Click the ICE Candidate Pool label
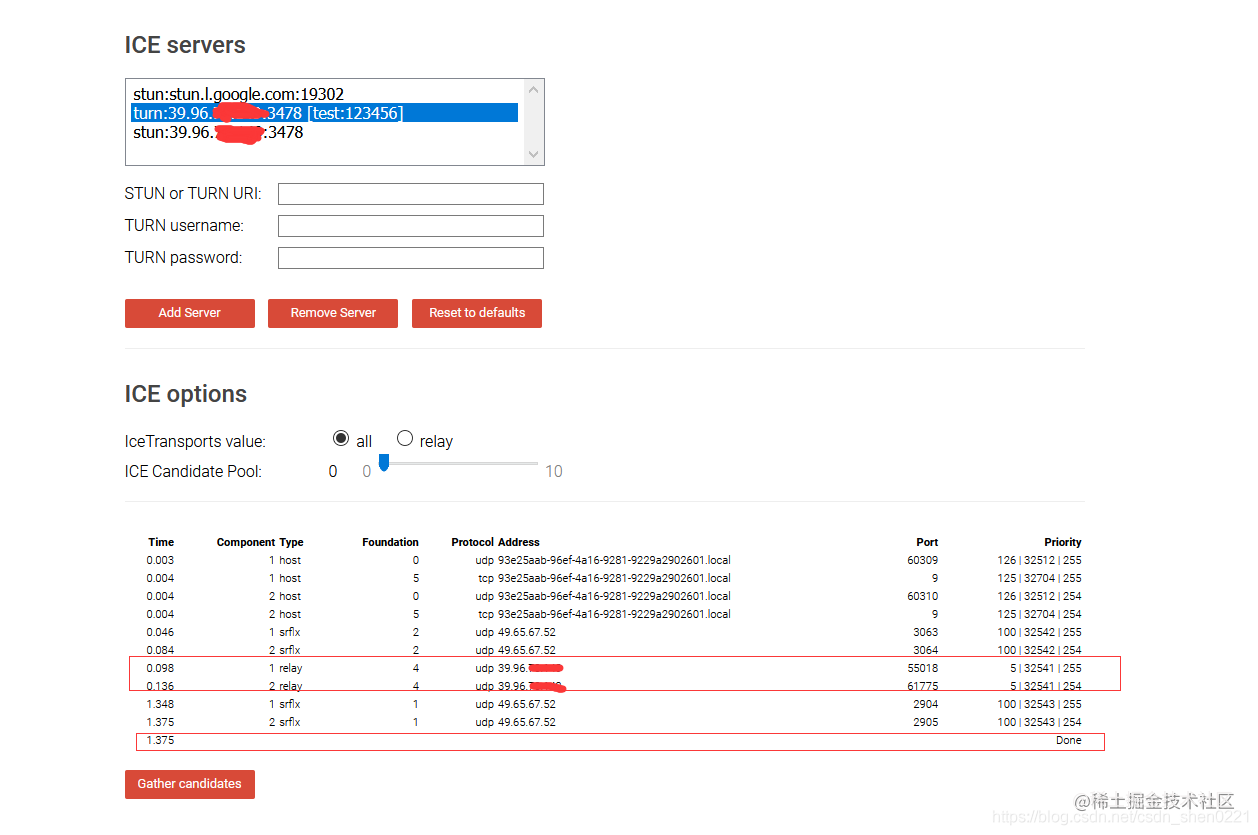This screenshot has width=1258, height=835. [x=193, y=471]
